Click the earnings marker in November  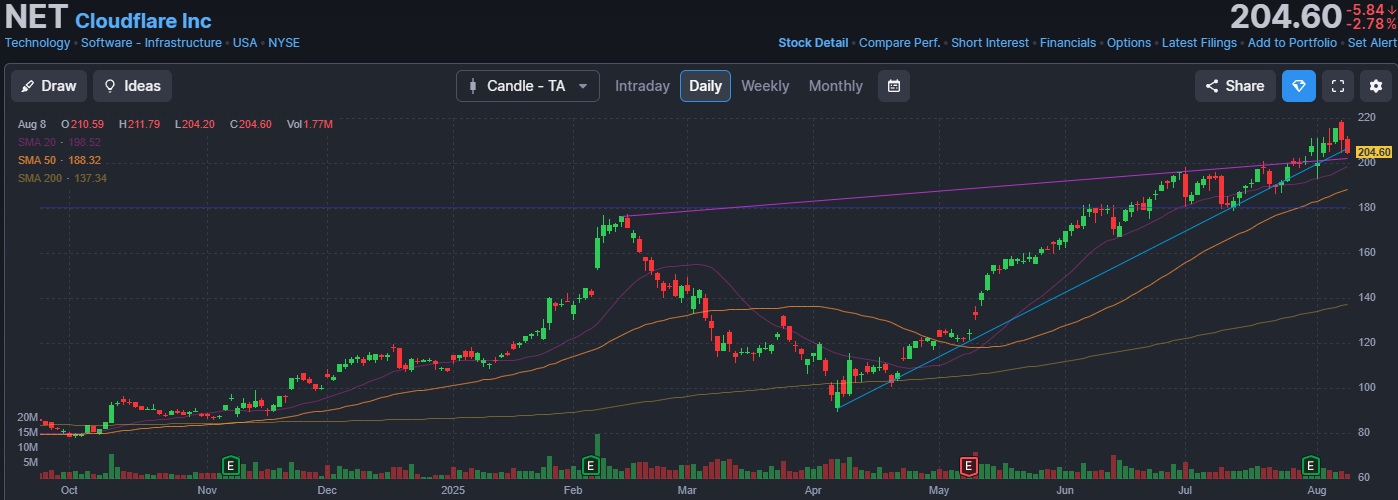(231, 465)
